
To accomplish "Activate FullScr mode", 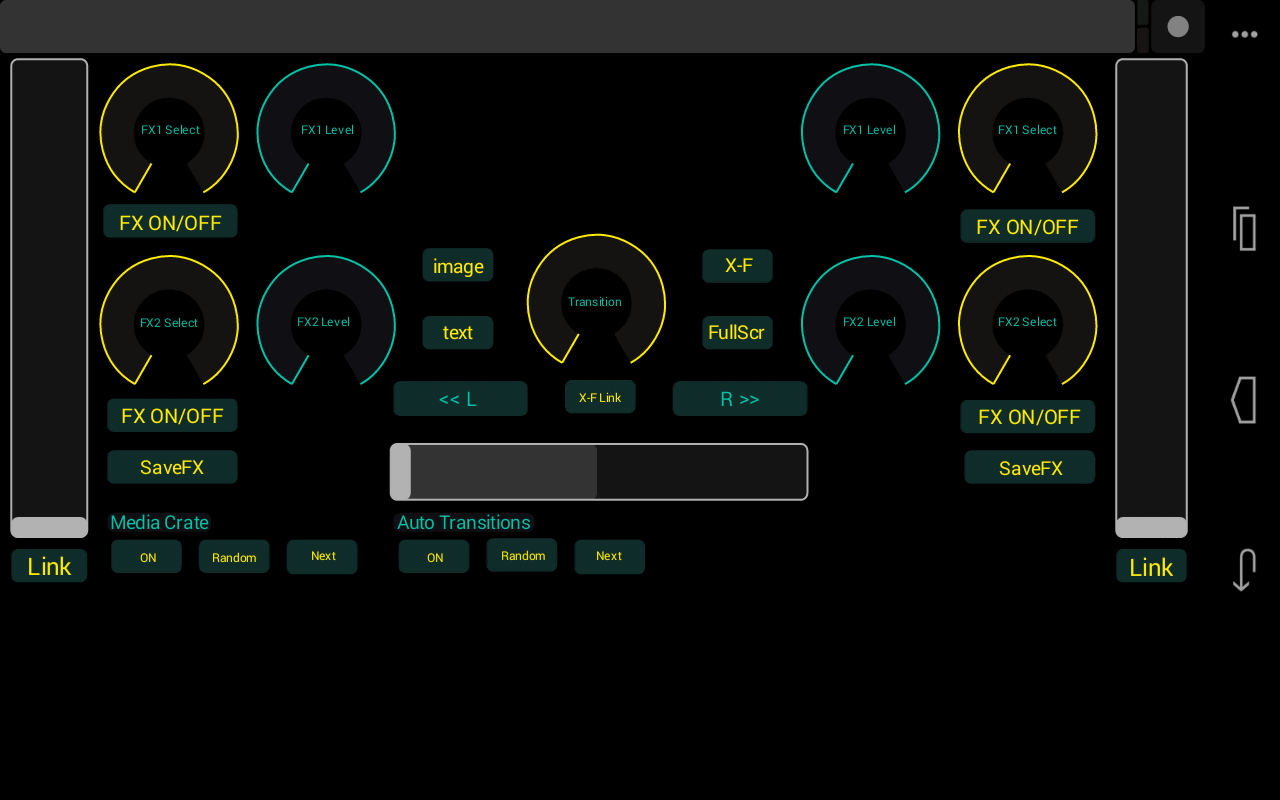I will [x=737, y=332].
